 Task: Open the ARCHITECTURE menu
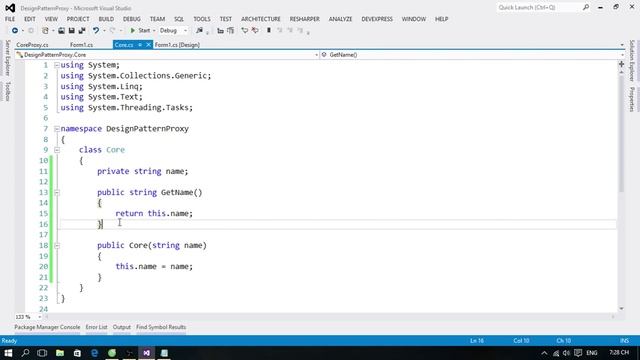coord(261,19)
